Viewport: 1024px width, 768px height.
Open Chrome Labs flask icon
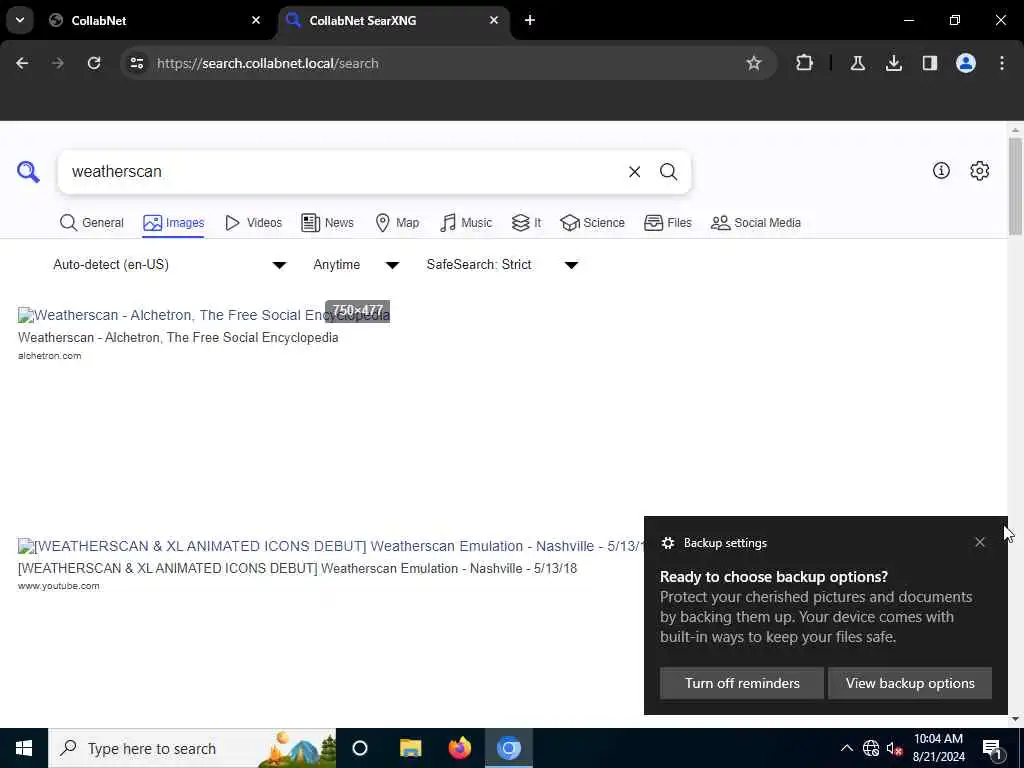pyautogui.click(x=857, y=63)
